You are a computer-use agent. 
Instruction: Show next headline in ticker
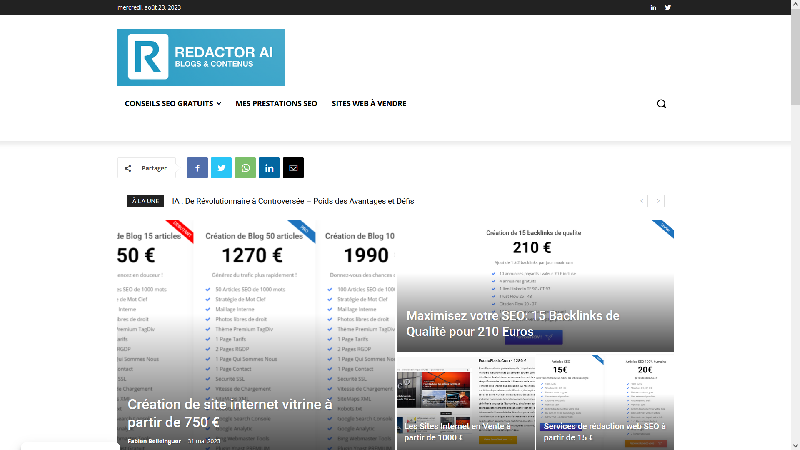pos(658,201)
